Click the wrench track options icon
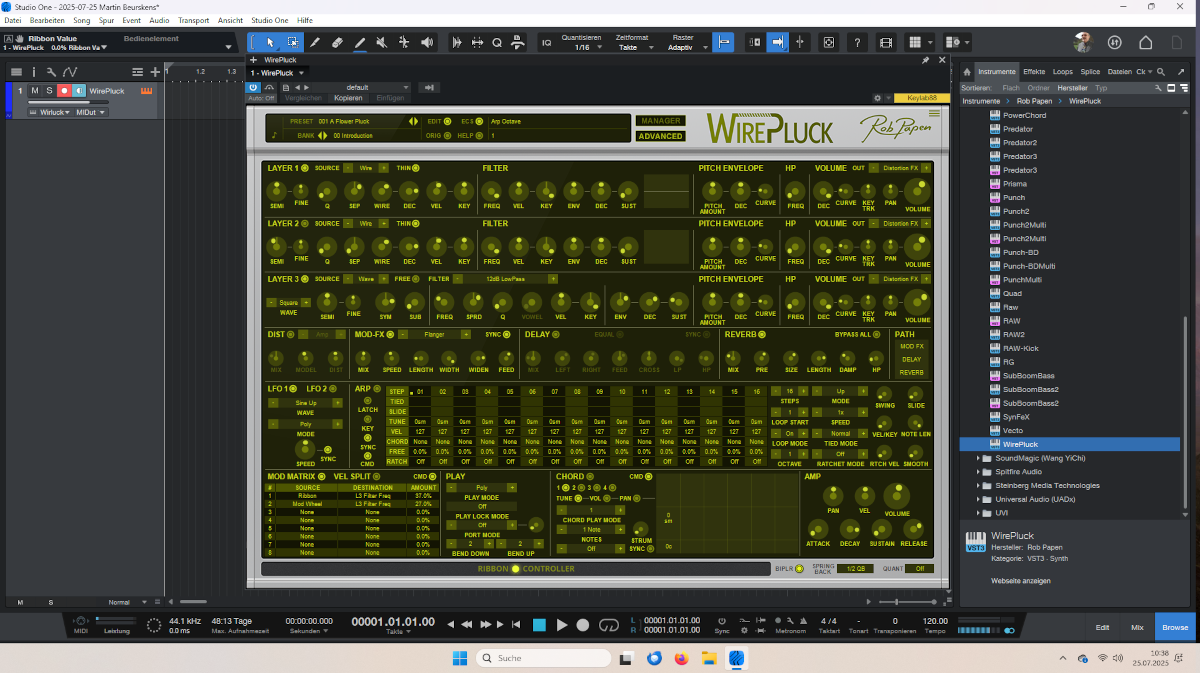This screenshot has width=1200, height=673. [51, 72]
